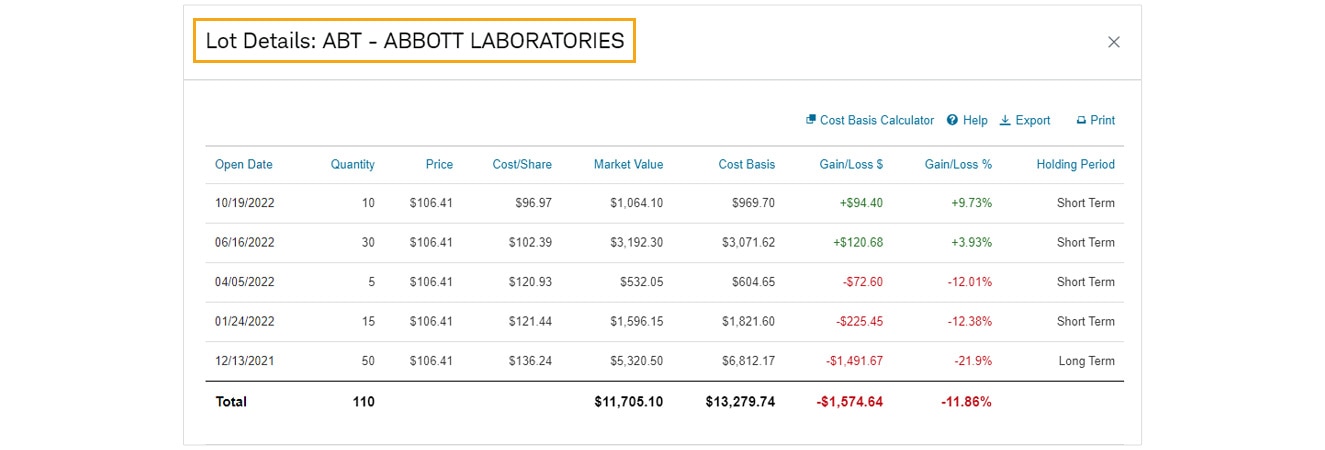Sort by Market Value column header
1325x450 pixels.
[x=628, y=165]
